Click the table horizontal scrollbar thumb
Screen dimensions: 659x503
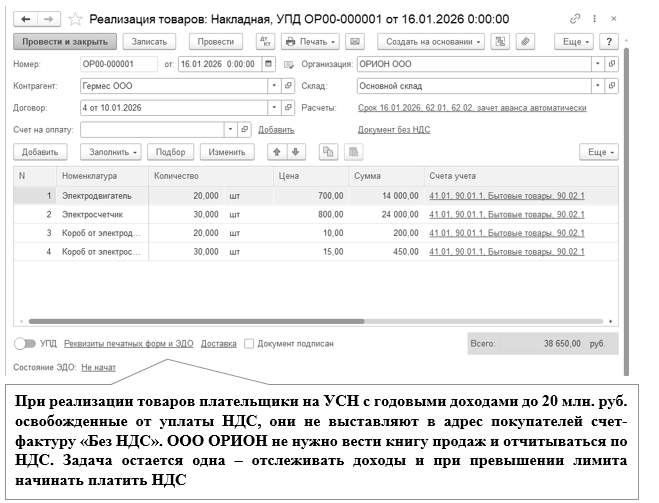[x=196, y=321]
